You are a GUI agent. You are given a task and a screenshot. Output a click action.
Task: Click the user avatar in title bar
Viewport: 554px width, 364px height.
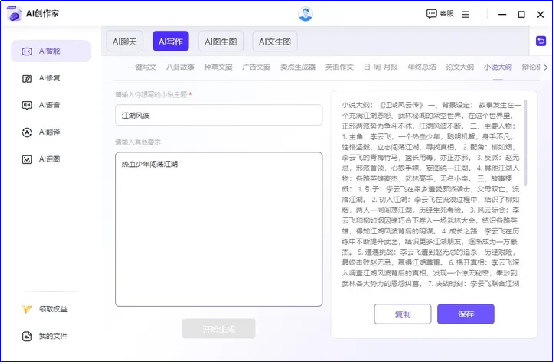pyautogui.click(x=305, y=14)
